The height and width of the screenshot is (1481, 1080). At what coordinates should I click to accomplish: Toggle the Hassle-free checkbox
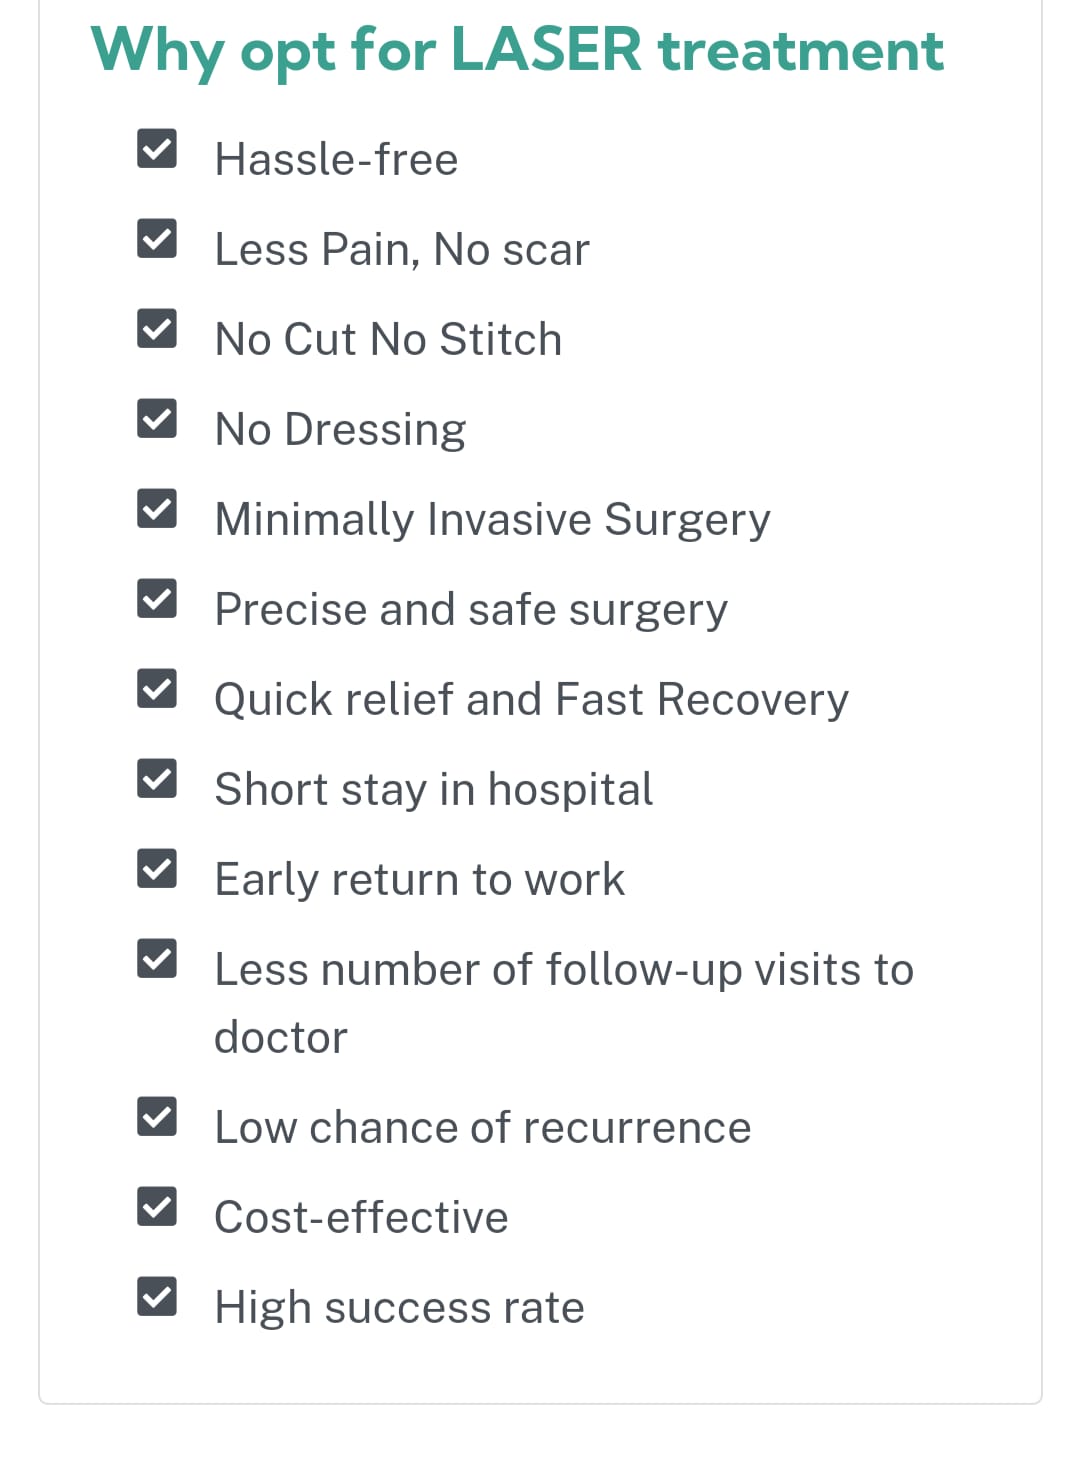(157, 149)
